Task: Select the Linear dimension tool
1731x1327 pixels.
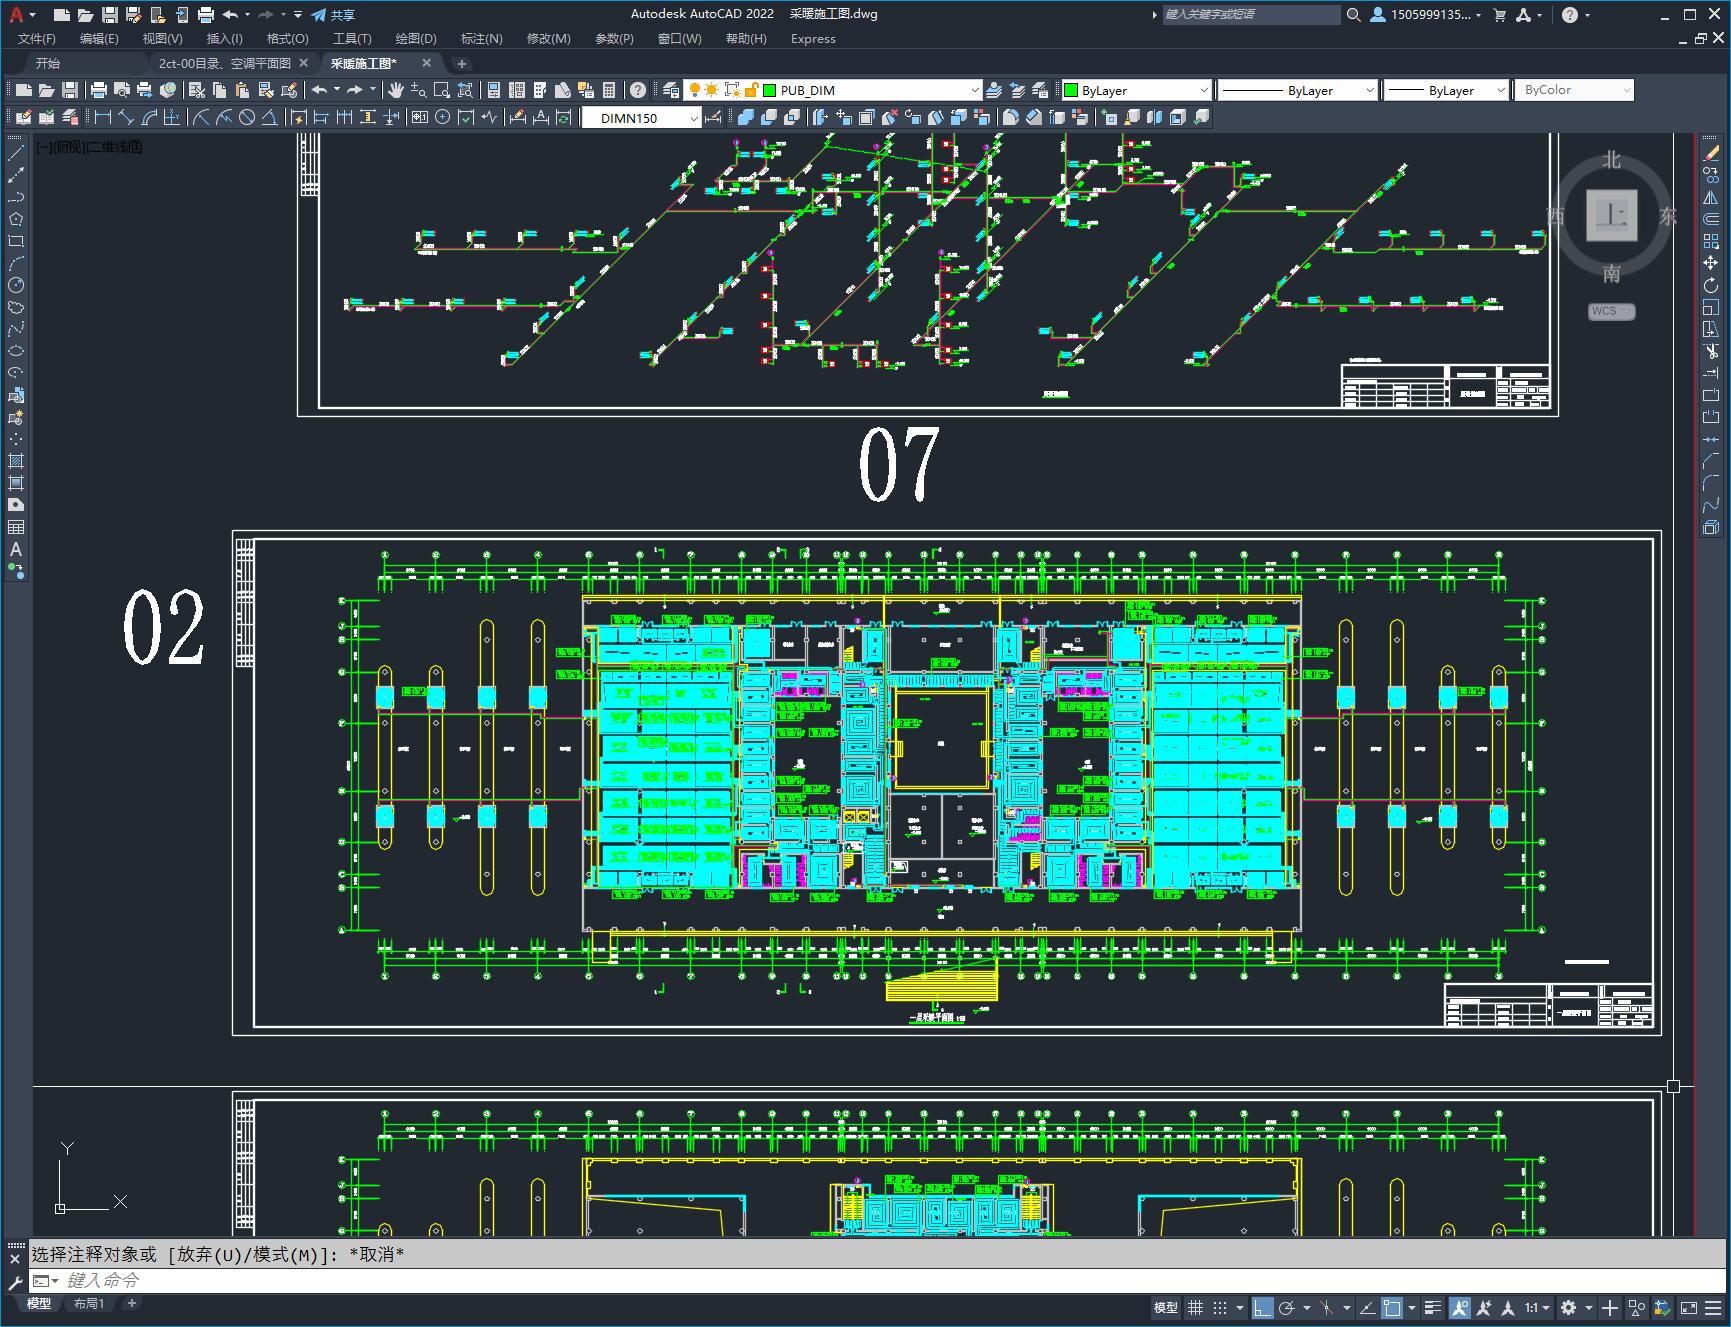Action: (x=103, y=117)
